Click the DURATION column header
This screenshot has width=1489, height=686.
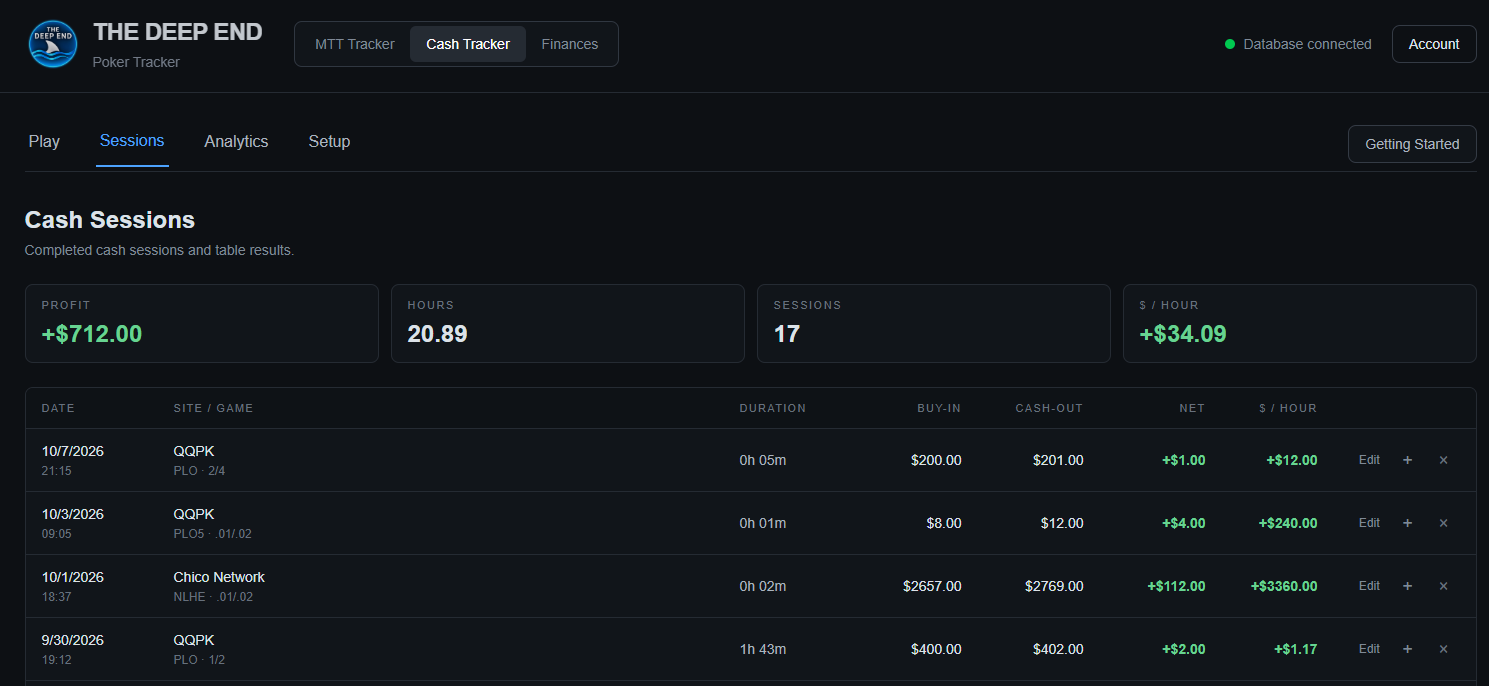772,408
